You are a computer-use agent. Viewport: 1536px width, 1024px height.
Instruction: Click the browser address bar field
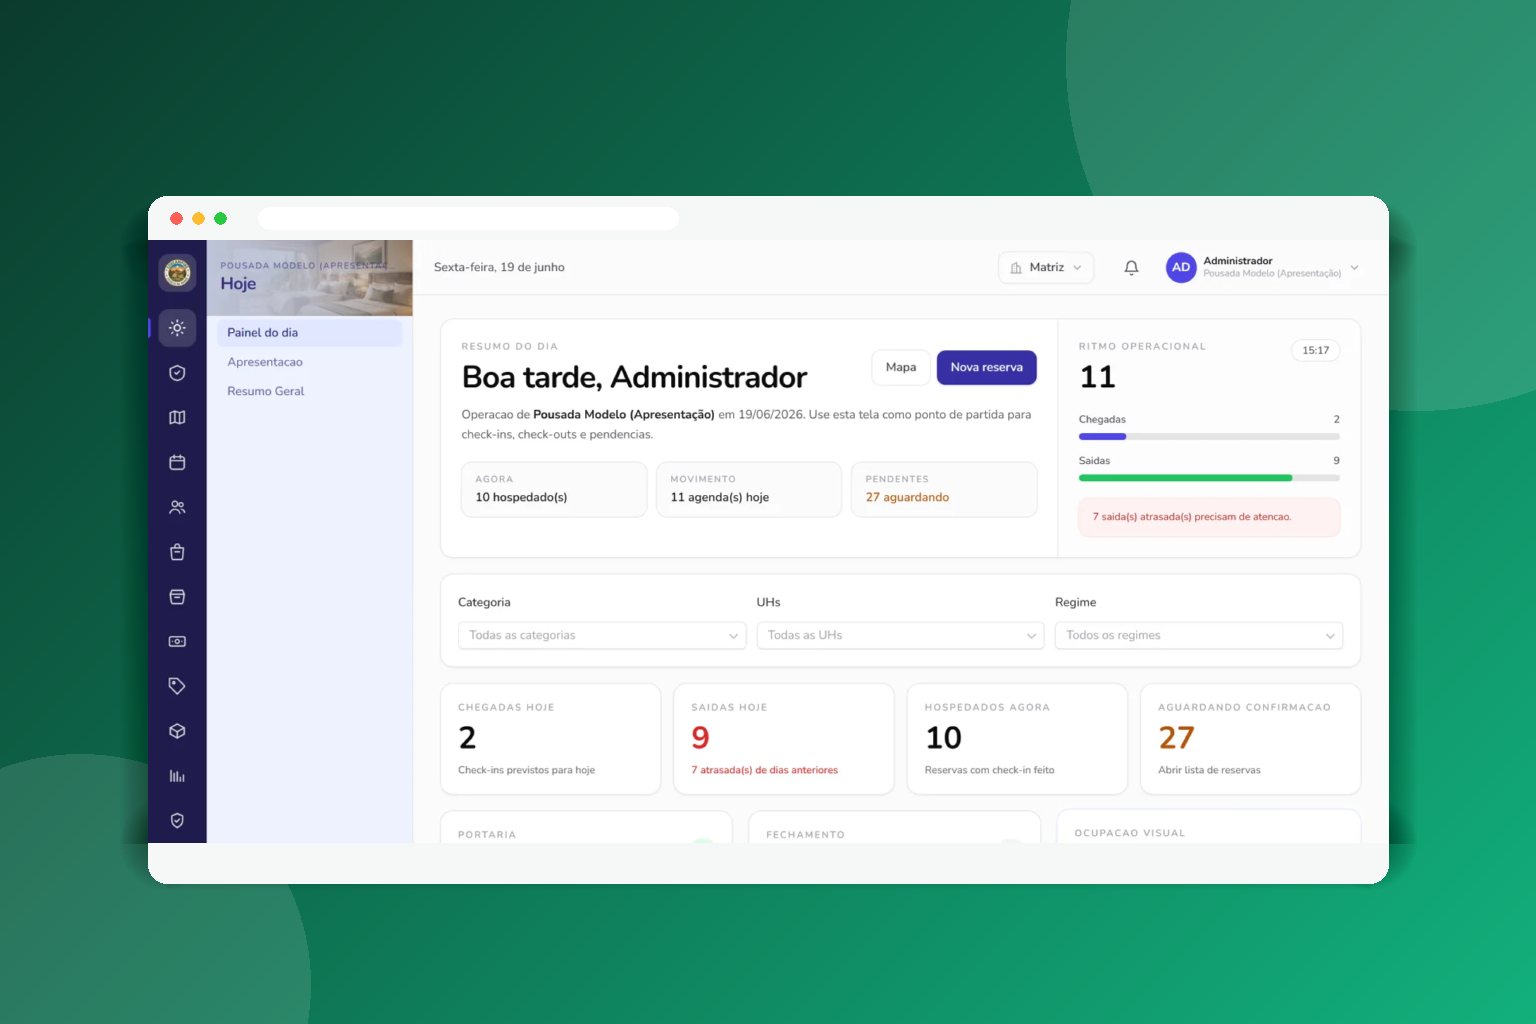pos(468,218)
